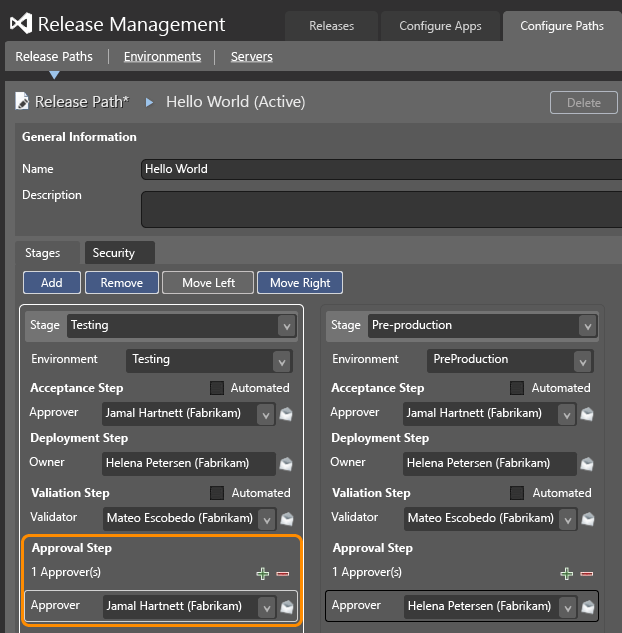Click the red minus icon in Testing Approval Step
Viewport: 622px width, 633px height.
click(x=283, y=573)
